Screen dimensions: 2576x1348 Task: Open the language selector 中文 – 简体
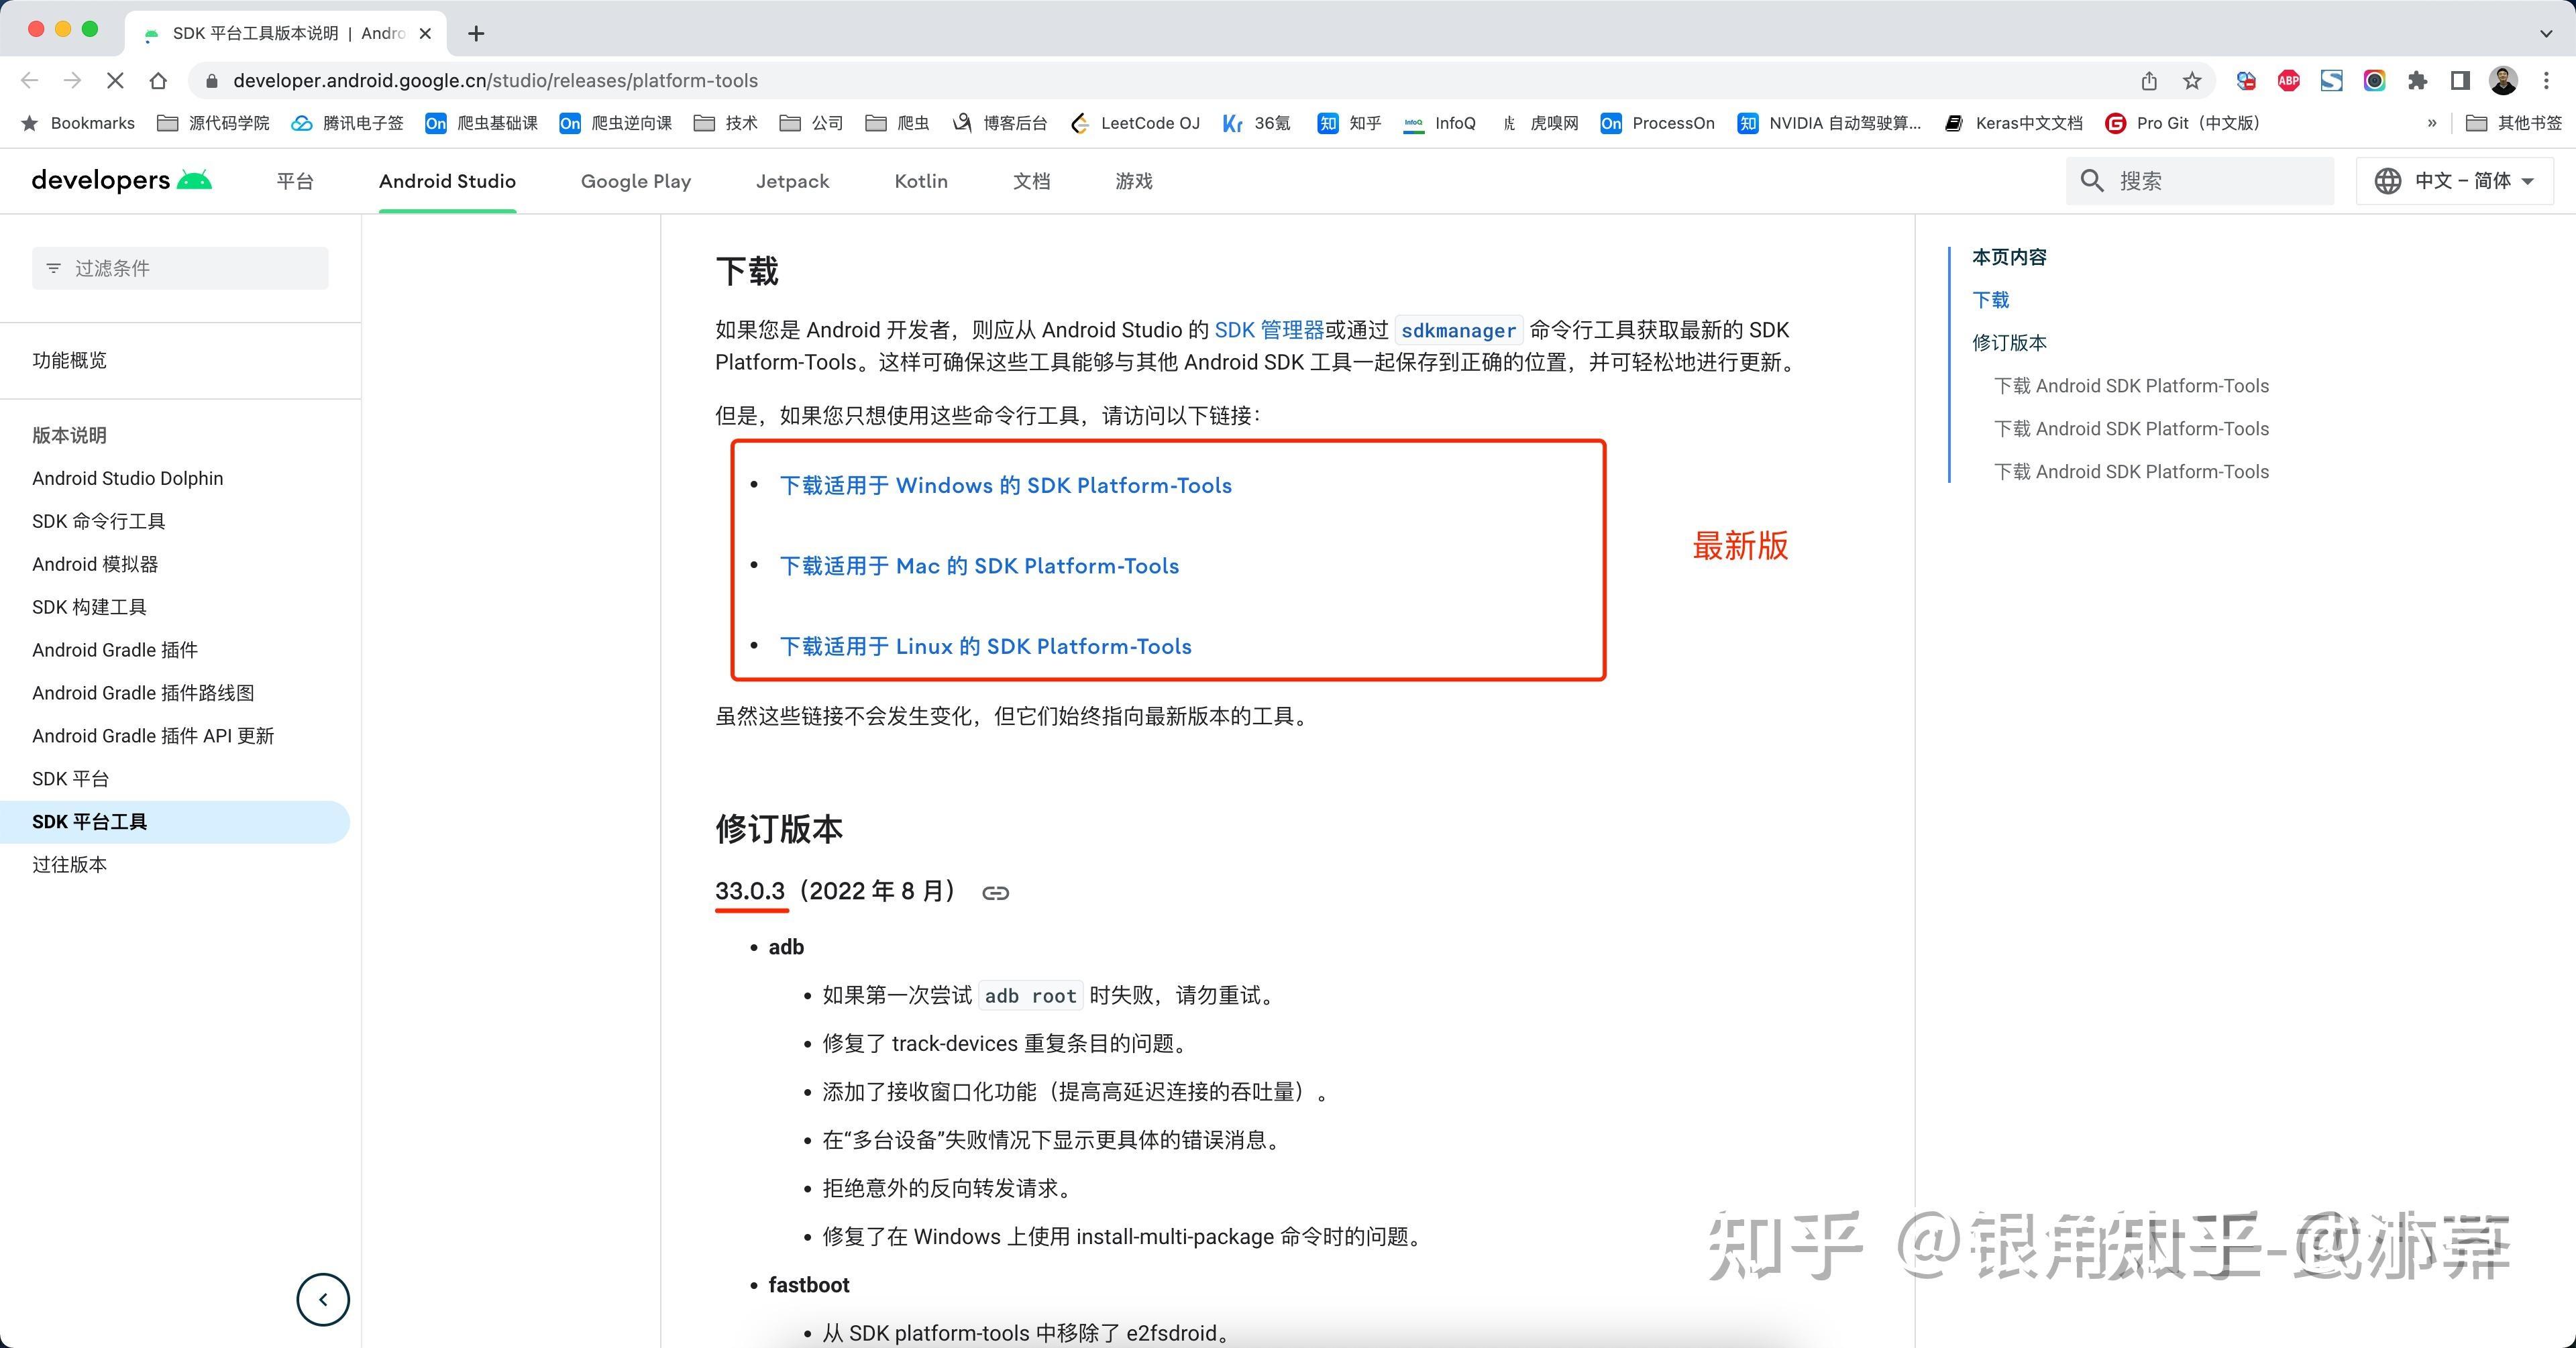(2455, 181)
